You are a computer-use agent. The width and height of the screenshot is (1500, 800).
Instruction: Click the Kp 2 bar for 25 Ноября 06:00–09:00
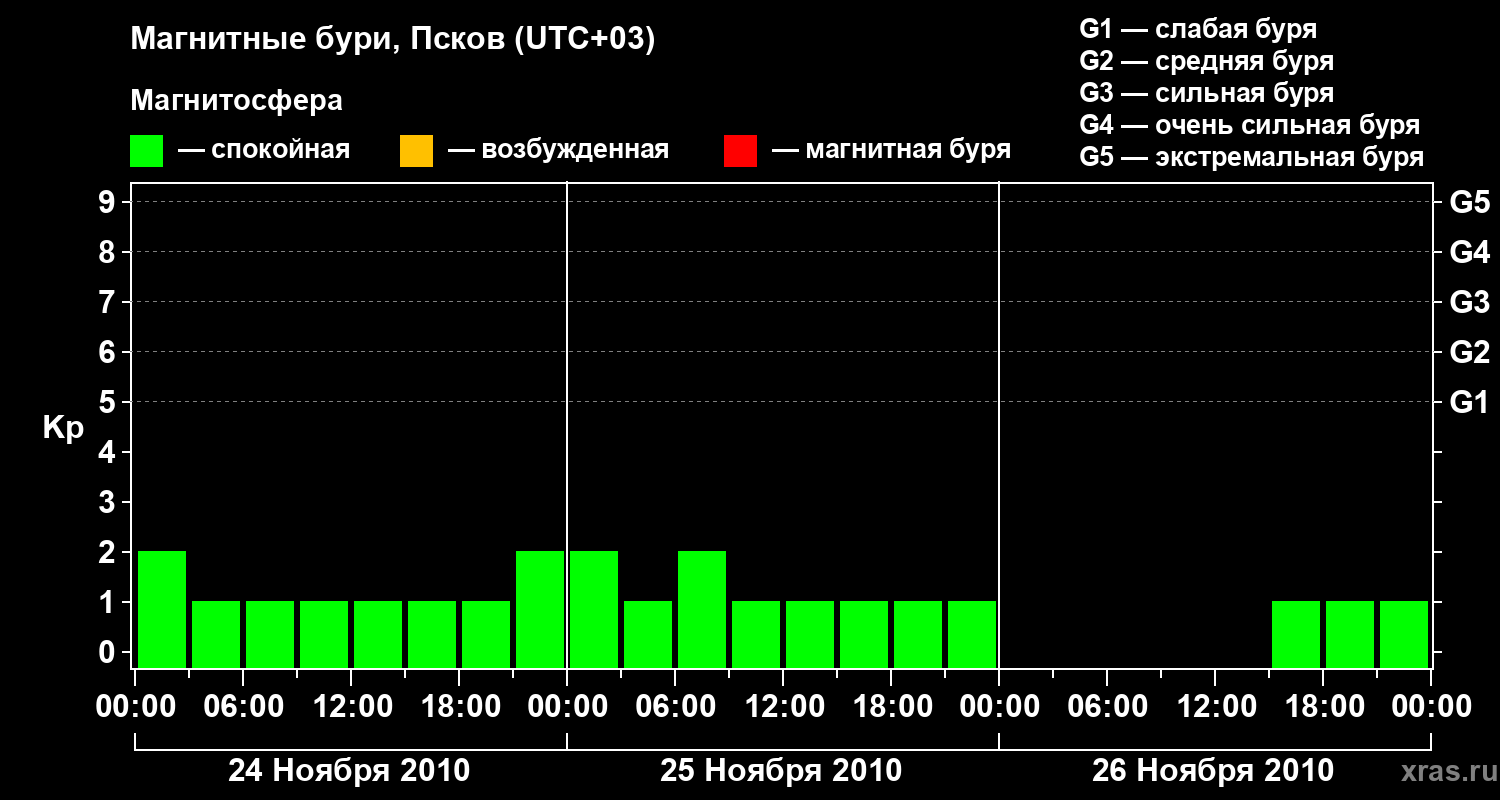702,609
